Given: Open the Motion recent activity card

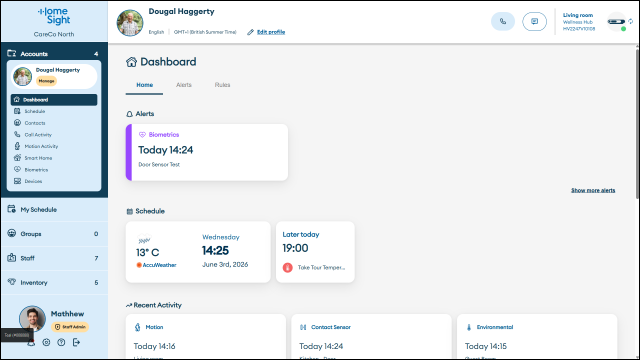Looking at the screenshot, I should [206, 337].
